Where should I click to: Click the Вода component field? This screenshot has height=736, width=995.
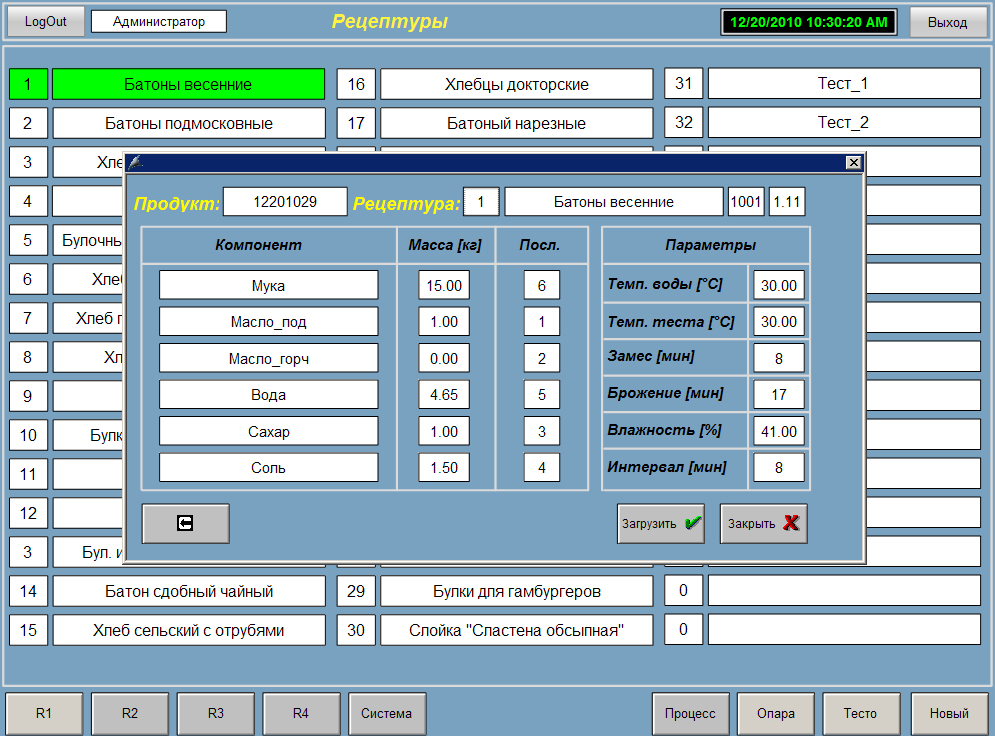pos(268,395)
